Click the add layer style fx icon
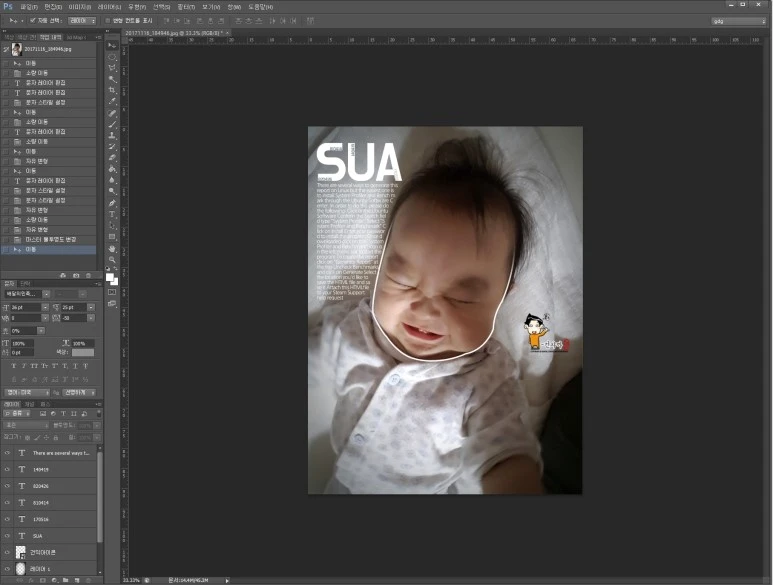The height and width of the screenshot is (585, 773). tap(31, 581)
